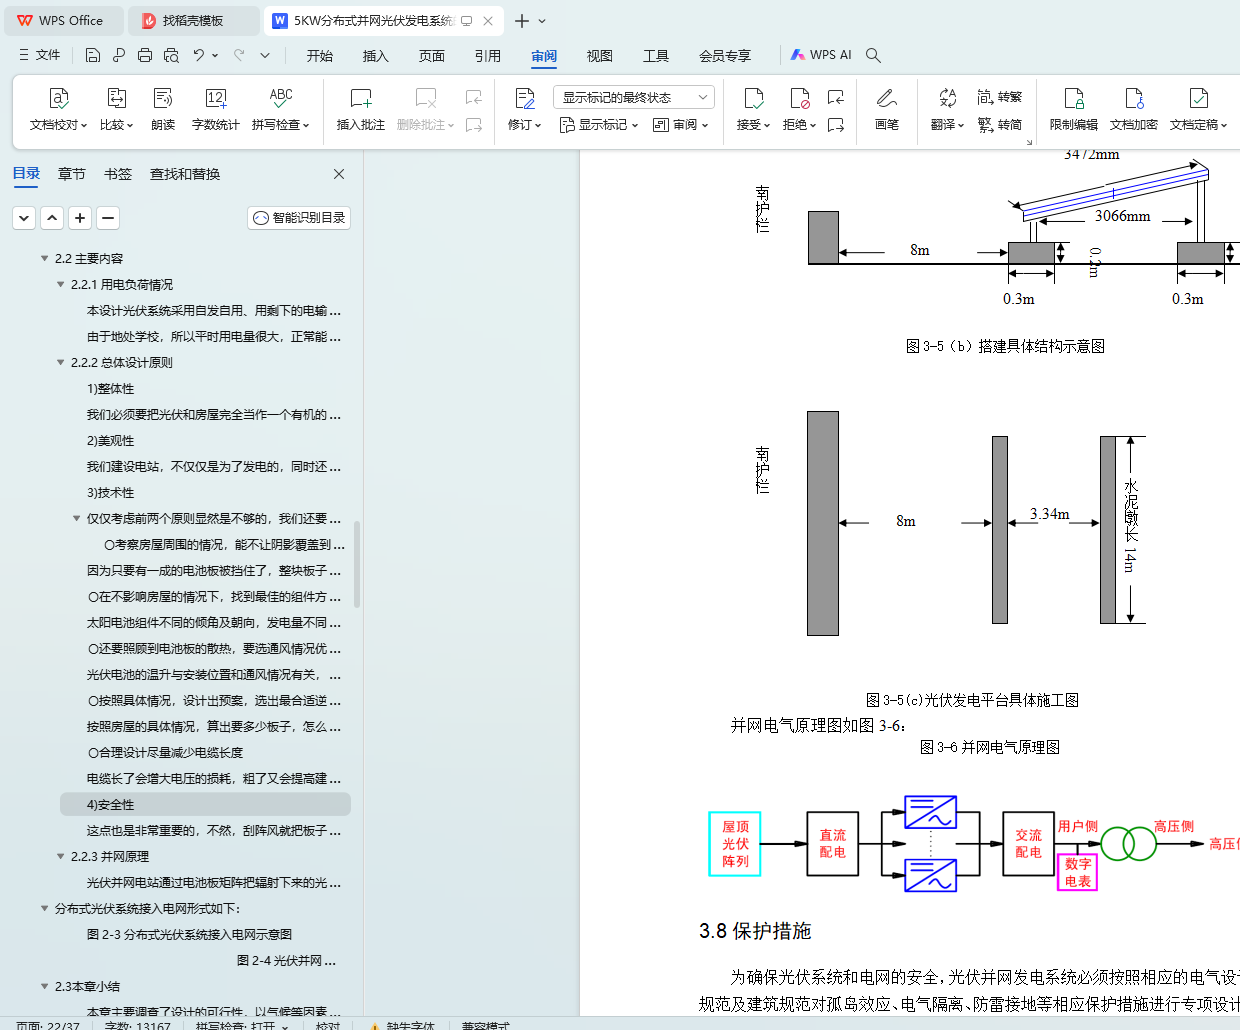Close the navigation pane with X
The width and height of the screenshot is (1240, 1030).
point(339,174)
